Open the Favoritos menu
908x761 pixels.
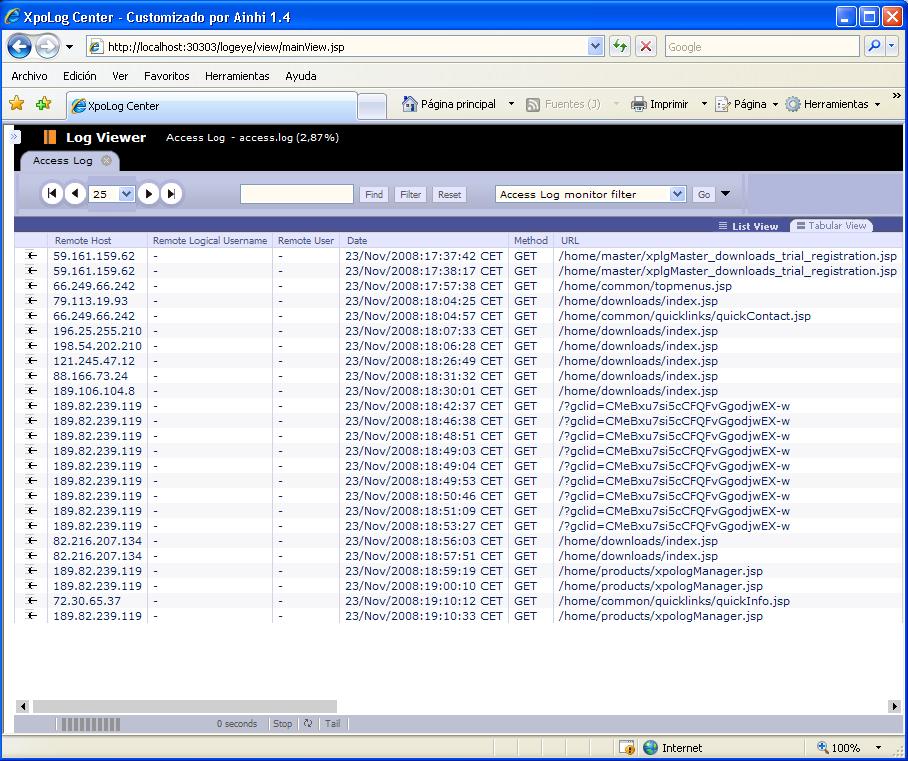click(x=167, y=76)
